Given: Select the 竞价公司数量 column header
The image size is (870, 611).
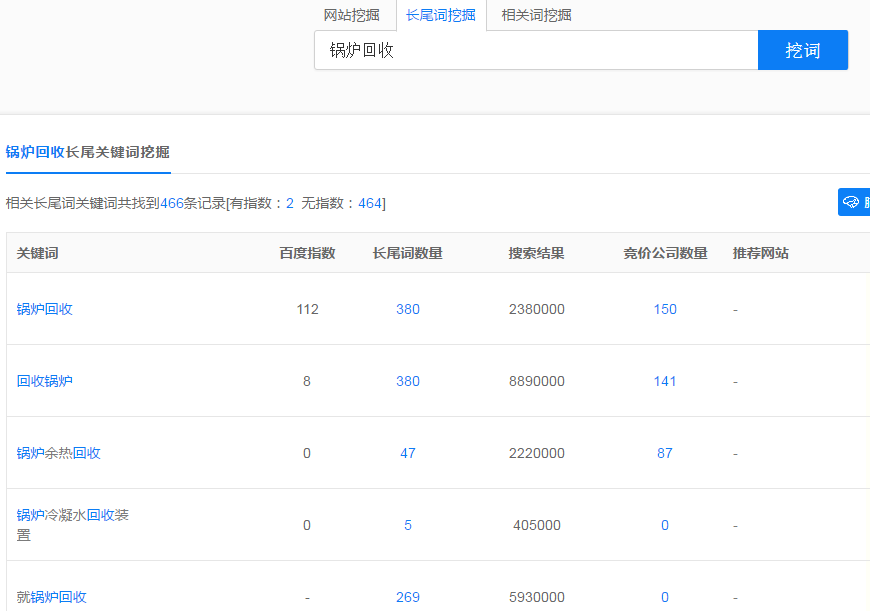Looking at the screenshot, I should coord(665,253).
